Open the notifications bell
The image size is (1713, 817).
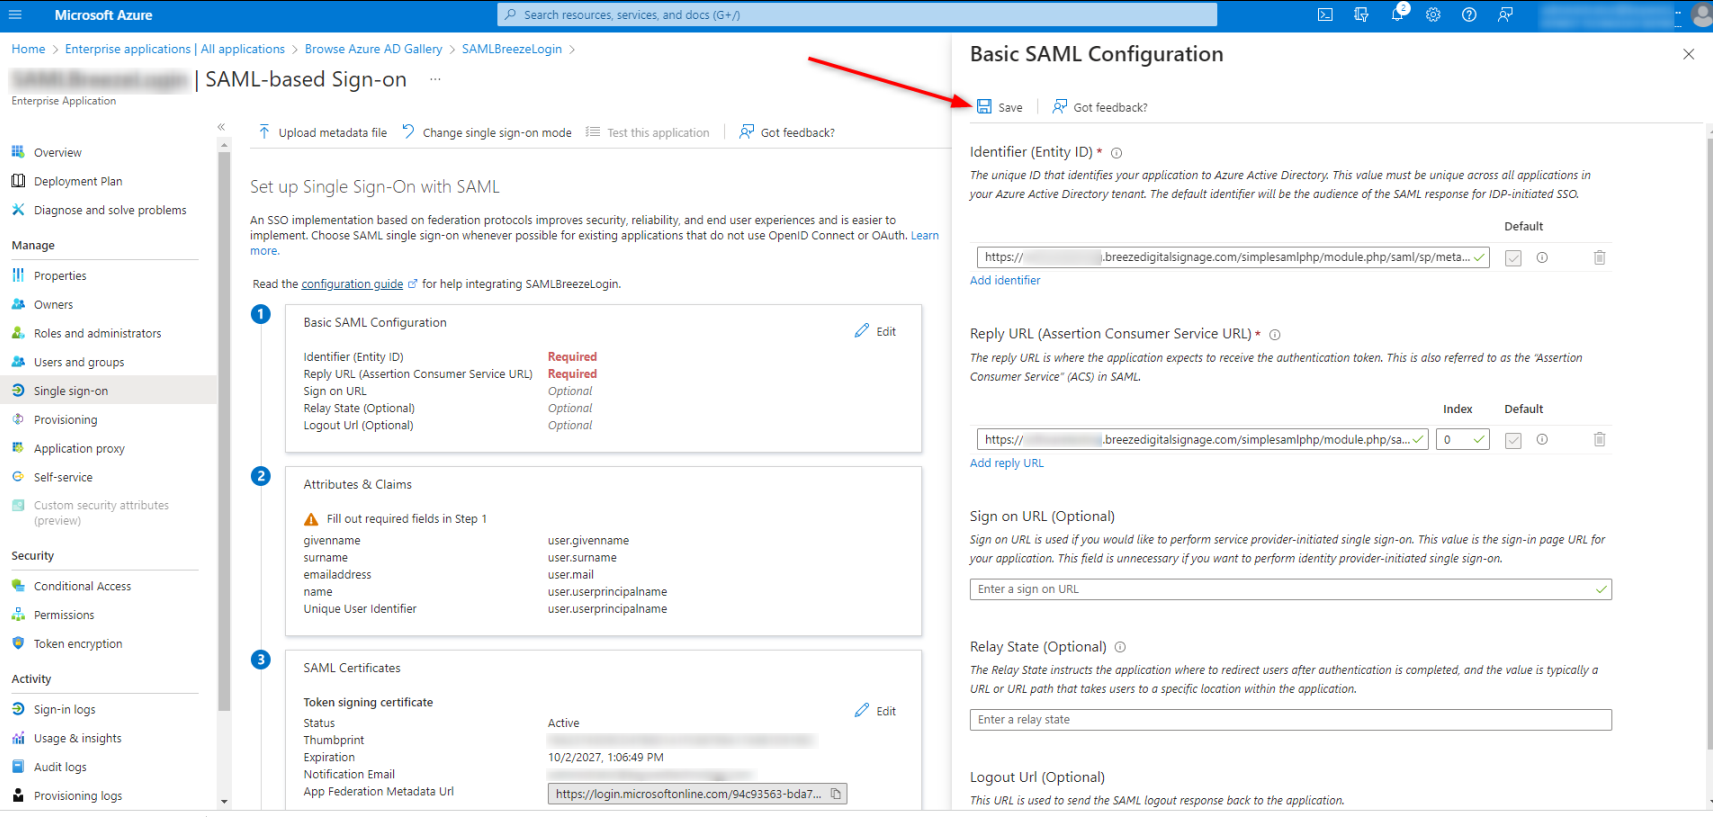coord(1398,15)
